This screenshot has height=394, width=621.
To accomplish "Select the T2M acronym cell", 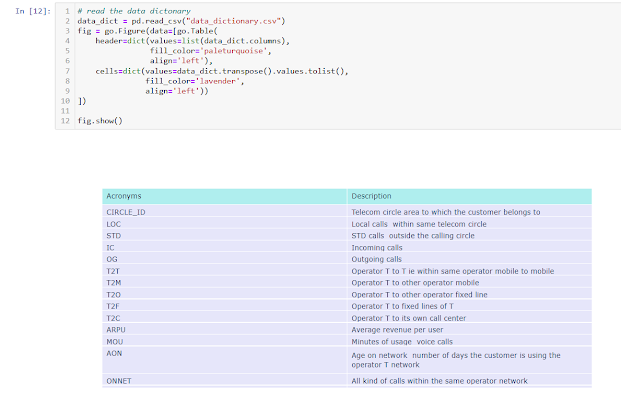I will (x=225, y=283).
